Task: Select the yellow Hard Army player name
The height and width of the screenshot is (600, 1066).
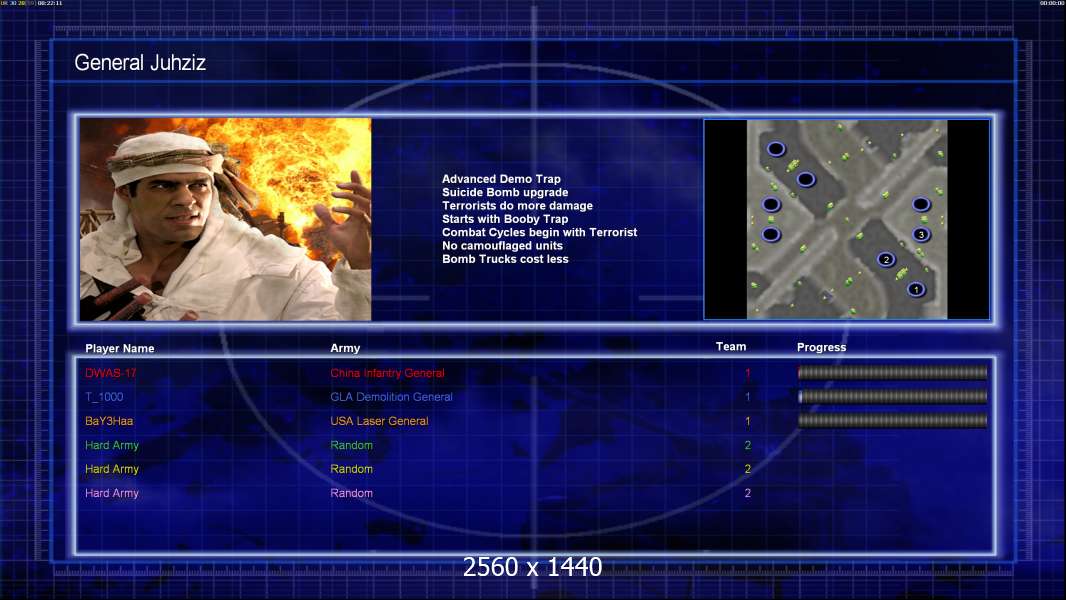Action: coord(111,469)
